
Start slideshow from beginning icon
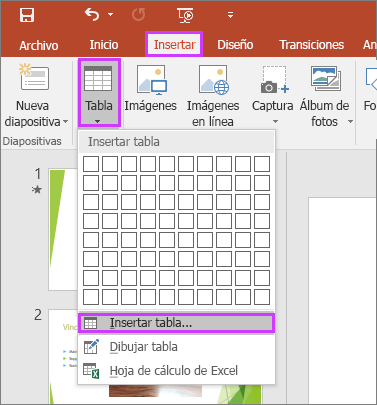185,15
